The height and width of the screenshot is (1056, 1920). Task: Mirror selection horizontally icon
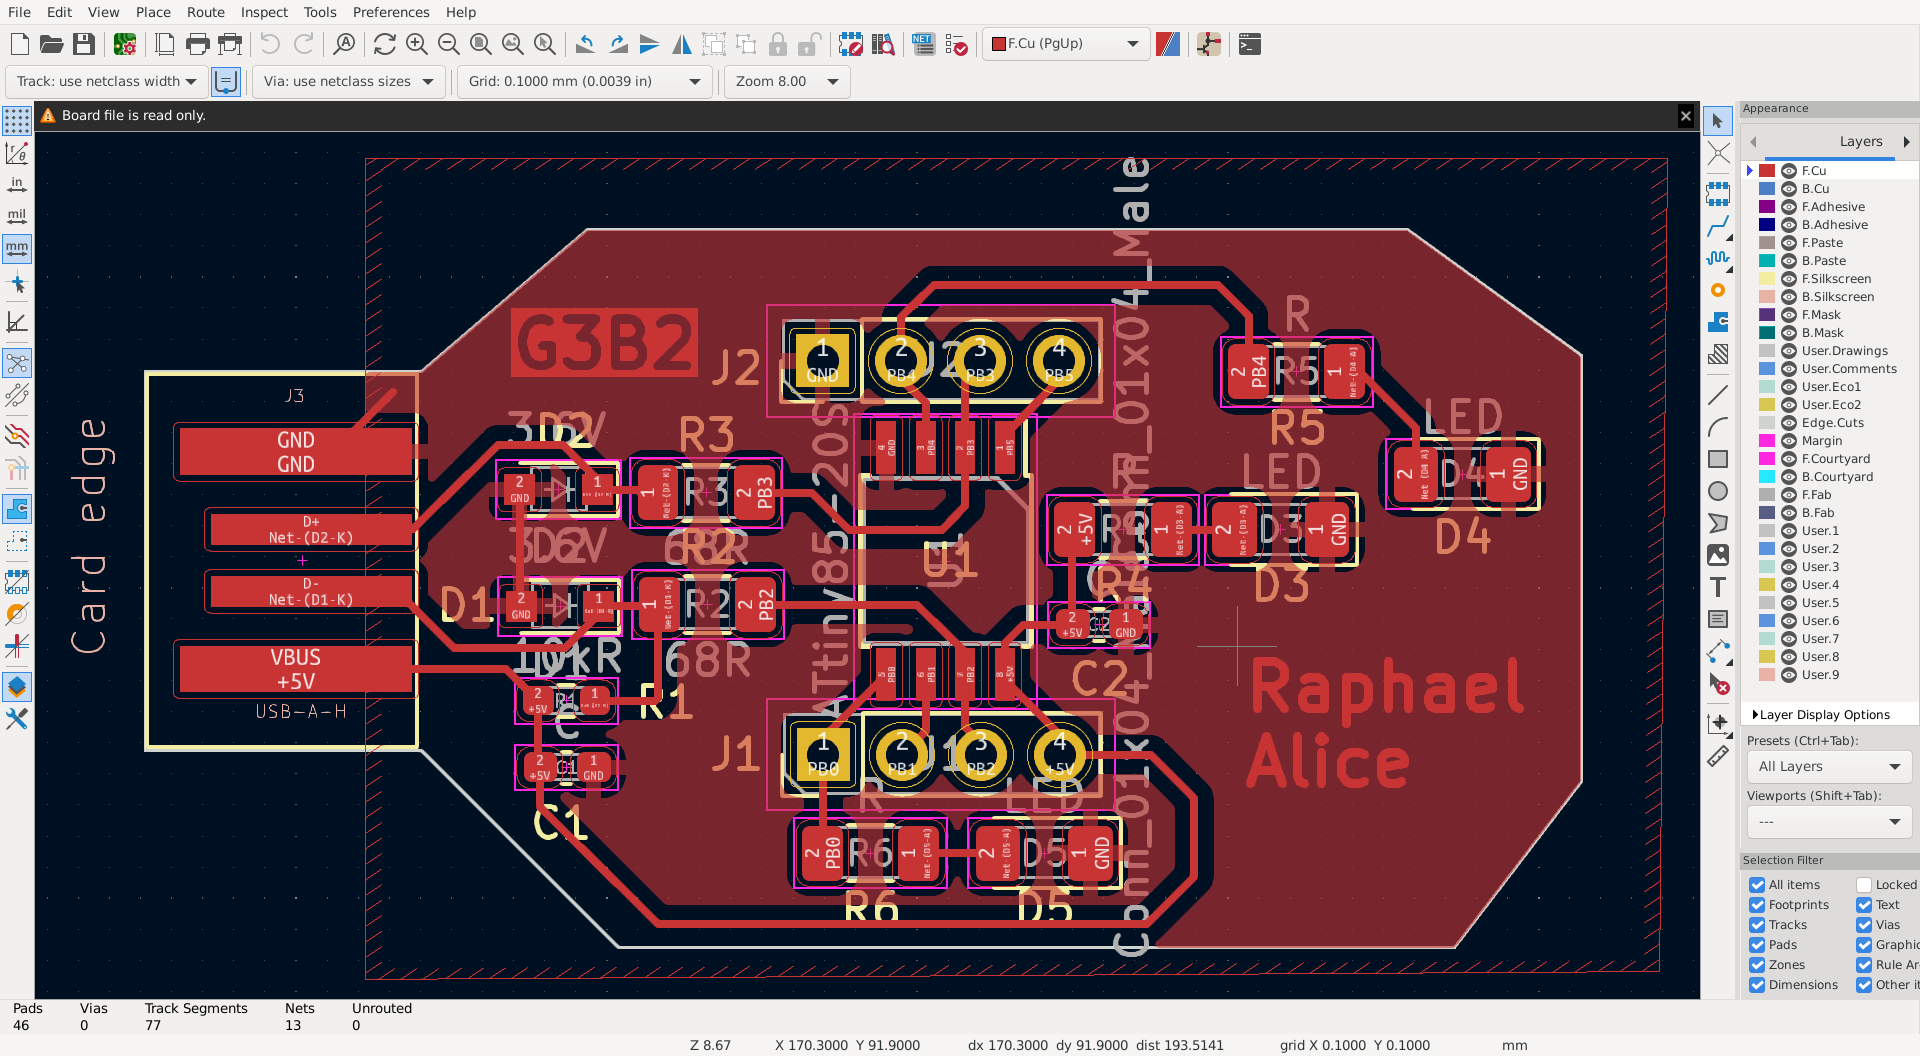(x=682, y=44)
